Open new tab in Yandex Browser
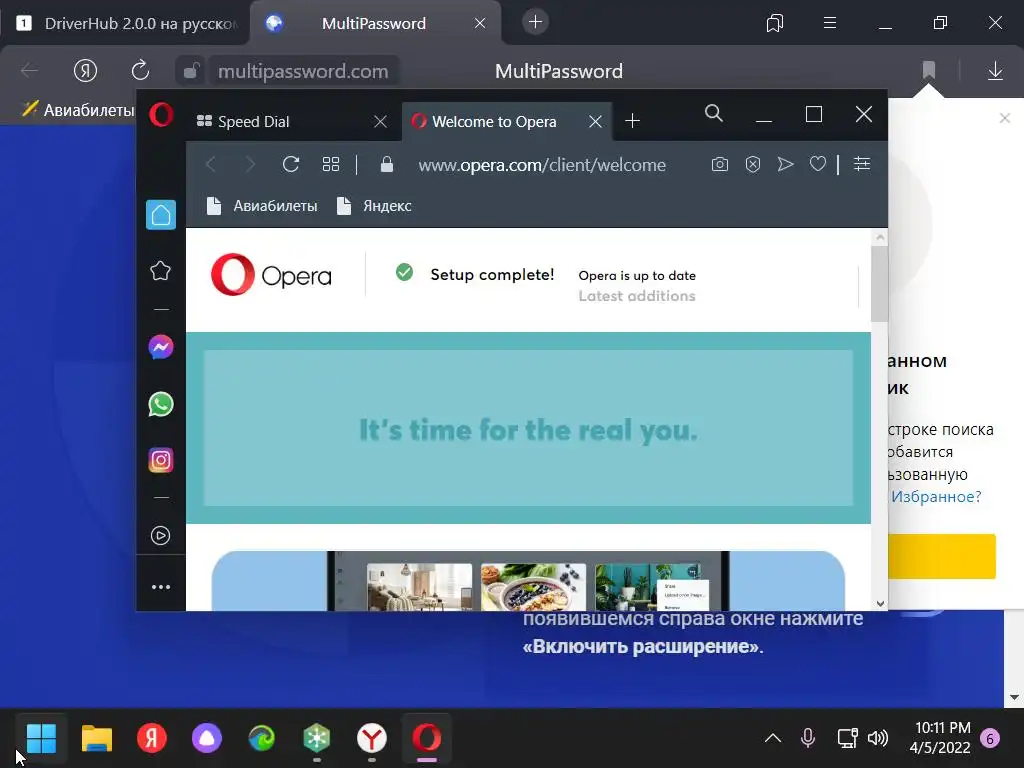The width and height of the screenshot is (1024, 768). point(535,22)
